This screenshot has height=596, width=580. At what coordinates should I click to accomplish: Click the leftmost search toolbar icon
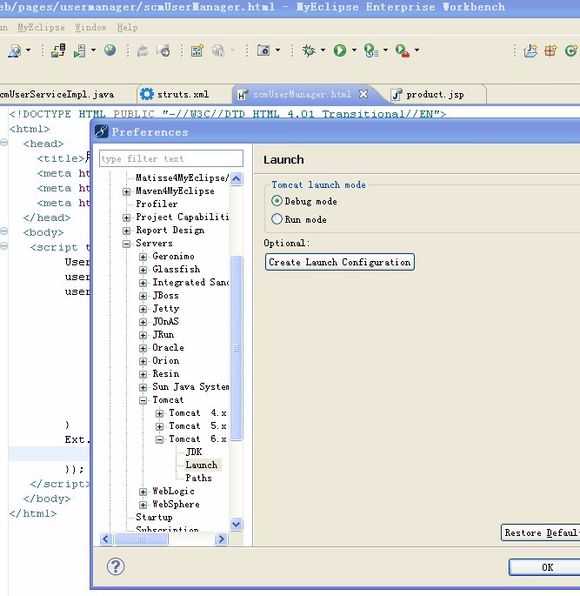click(x=15, y=50)
